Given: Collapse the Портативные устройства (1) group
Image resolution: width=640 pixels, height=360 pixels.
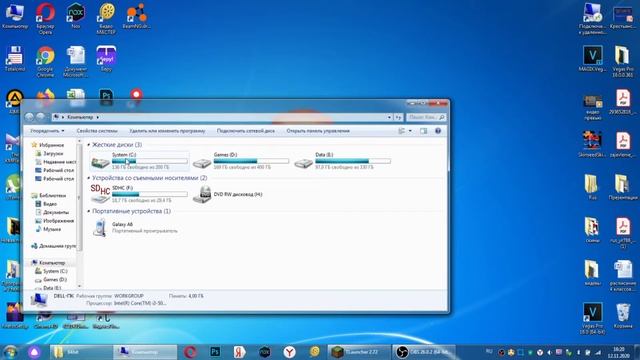Looking at the screenshot, I should coord(89,211).
